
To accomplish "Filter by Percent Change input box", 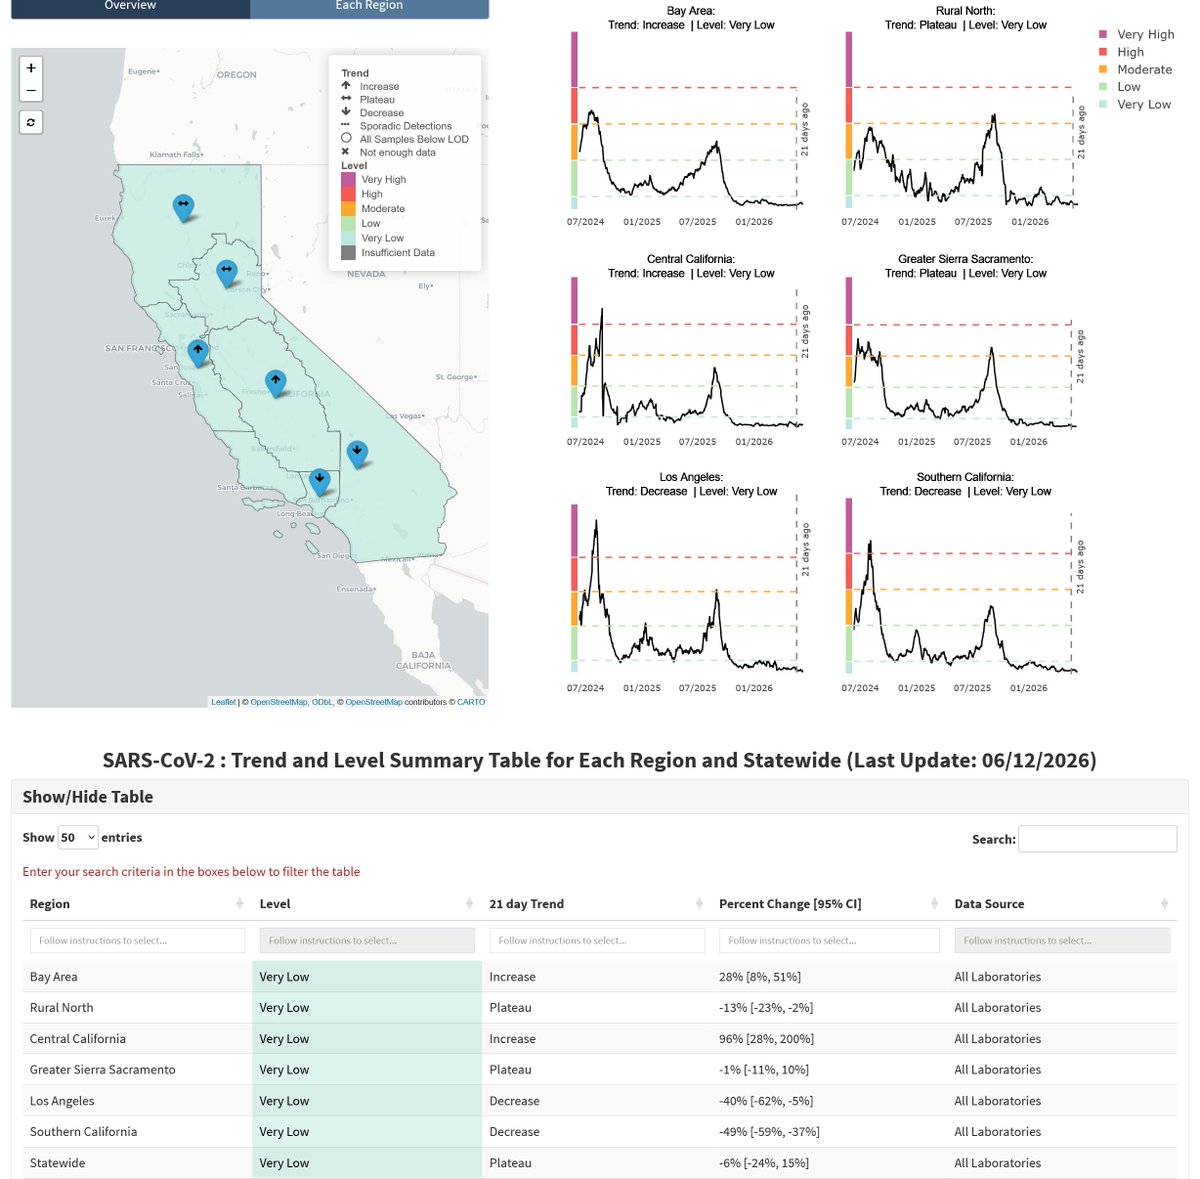I will 829,940.
